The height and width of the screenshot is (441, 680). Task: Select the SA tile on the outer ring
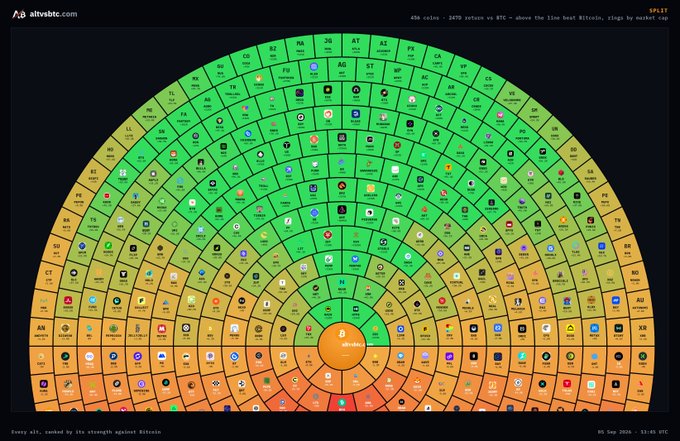point(590,174)
